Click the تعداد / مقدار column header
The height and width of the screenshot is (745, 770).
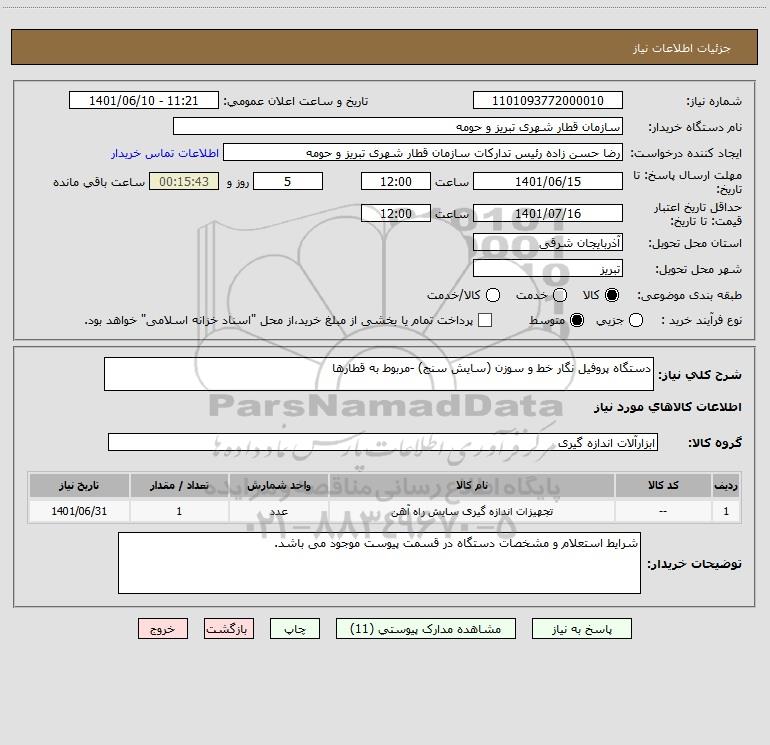tap(179, 485)
